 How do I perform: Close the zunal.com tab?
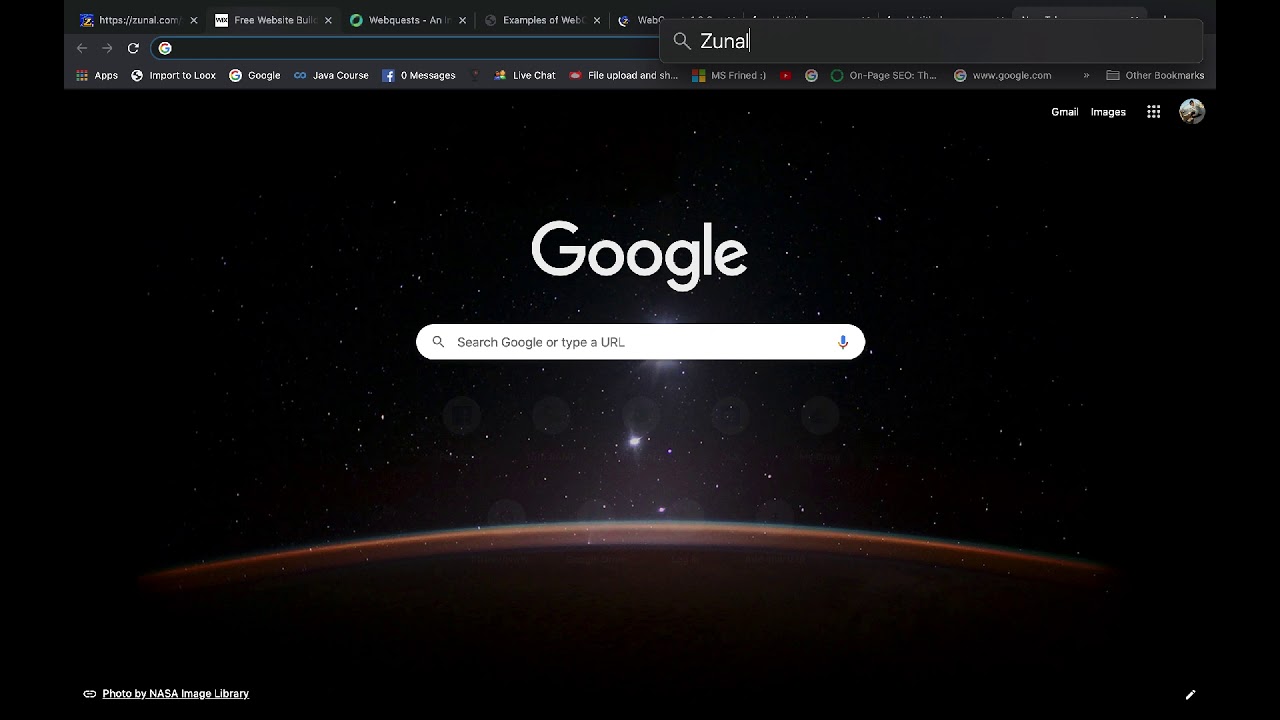click(194, 20)
